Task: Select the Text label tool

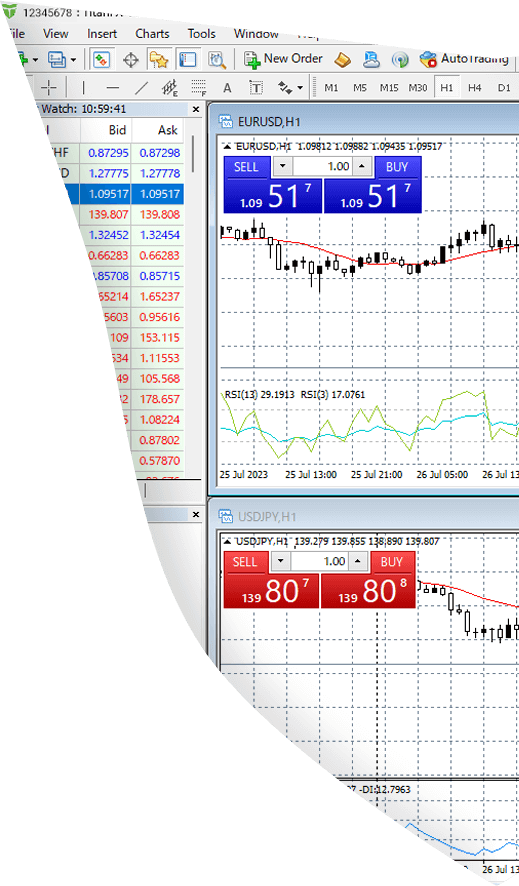Action: (x=256, y=88)
